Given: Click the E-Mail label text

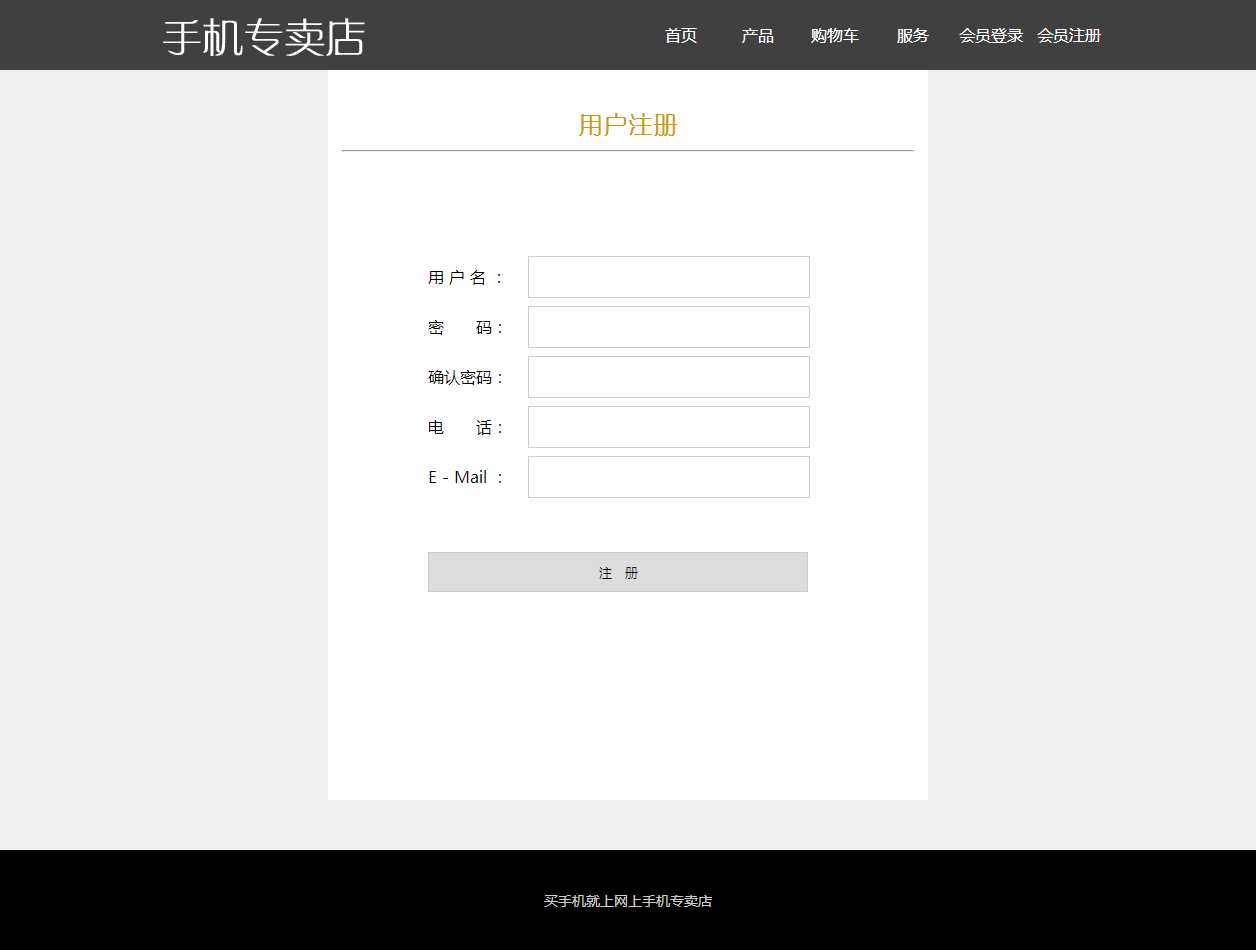Looking at the screenshot, I should click(466, 478).
